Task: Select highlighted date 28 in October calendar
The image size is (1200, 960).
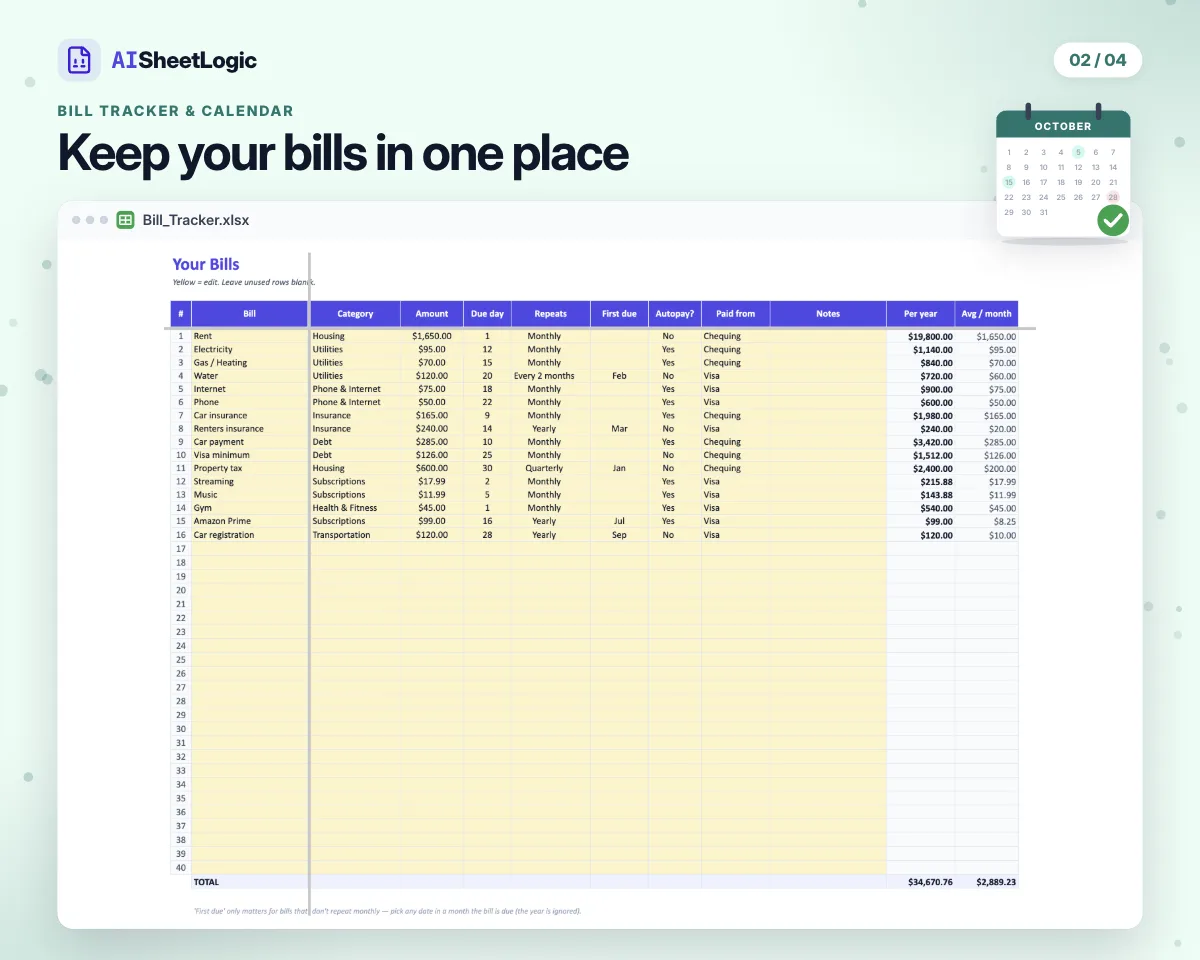Action: pos(1113,197)
